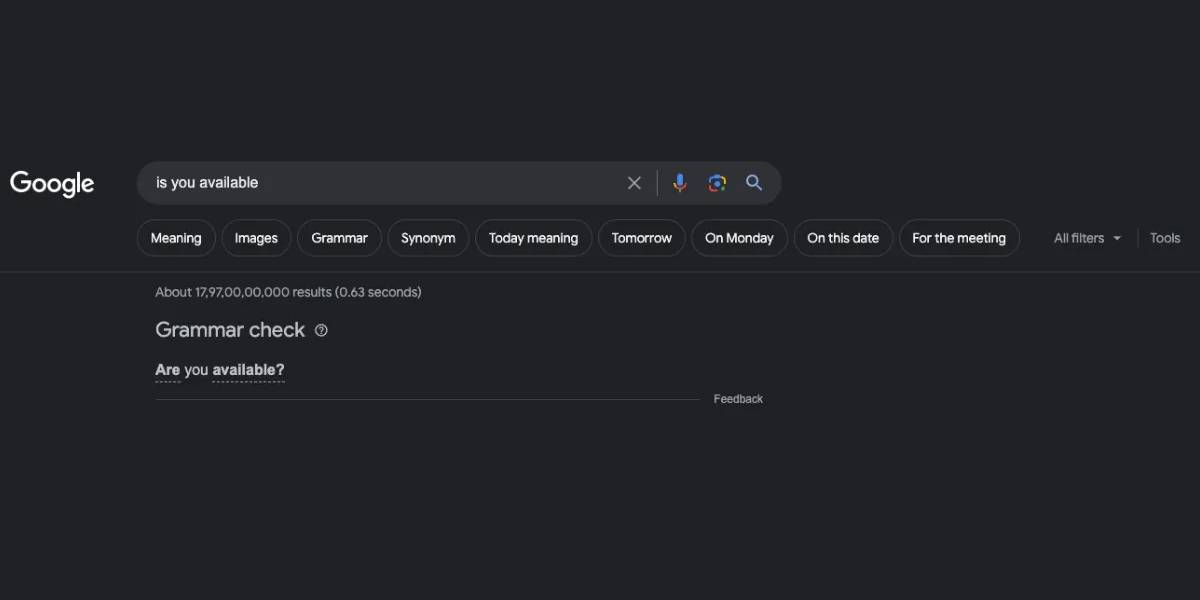
Task: Open the Tools menu
Action: [1165, 238]
